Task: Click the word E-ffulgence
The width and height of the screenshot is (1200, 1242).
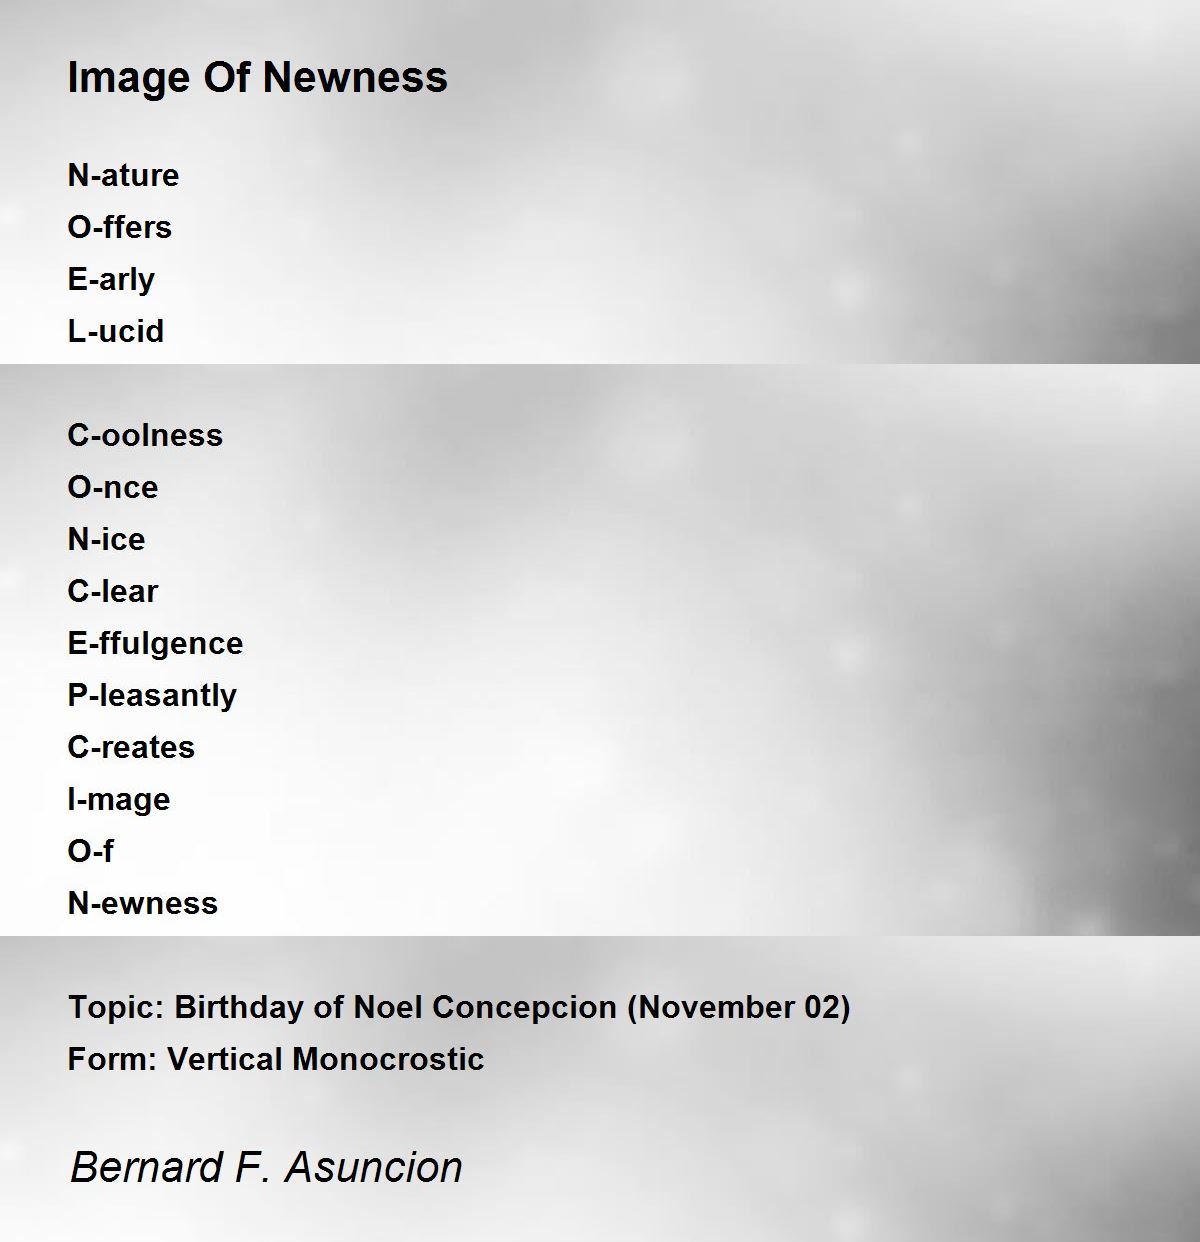Action: pyautogui.click(x=155, y=644)
